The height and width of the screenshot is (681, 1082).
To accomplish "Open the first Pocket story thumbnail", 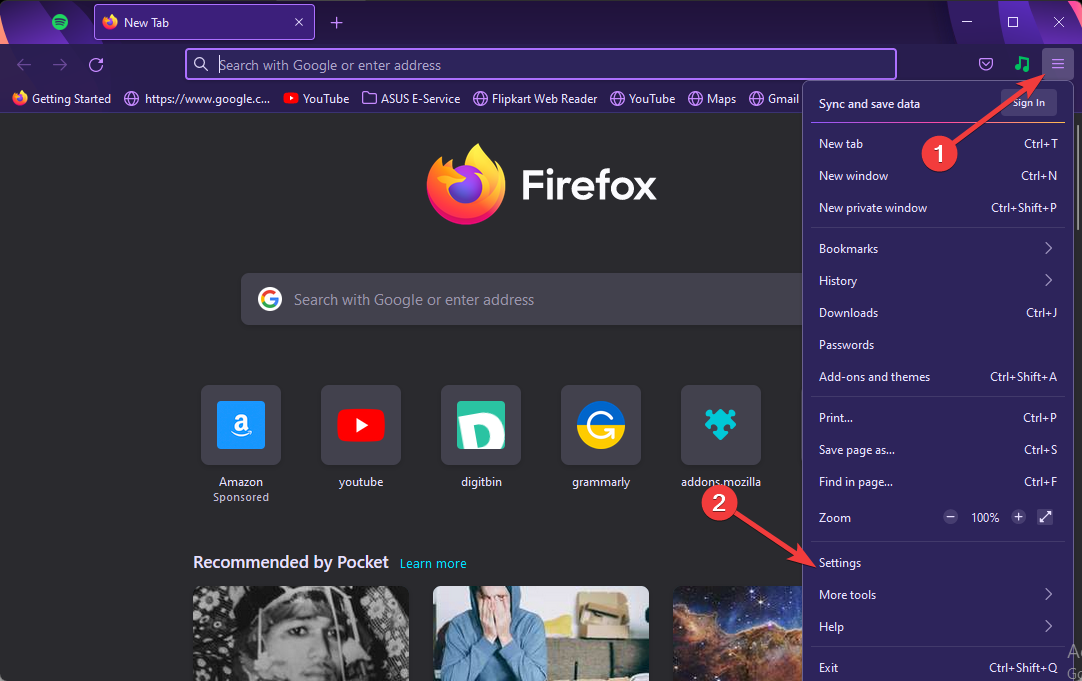I will (301, 633).
